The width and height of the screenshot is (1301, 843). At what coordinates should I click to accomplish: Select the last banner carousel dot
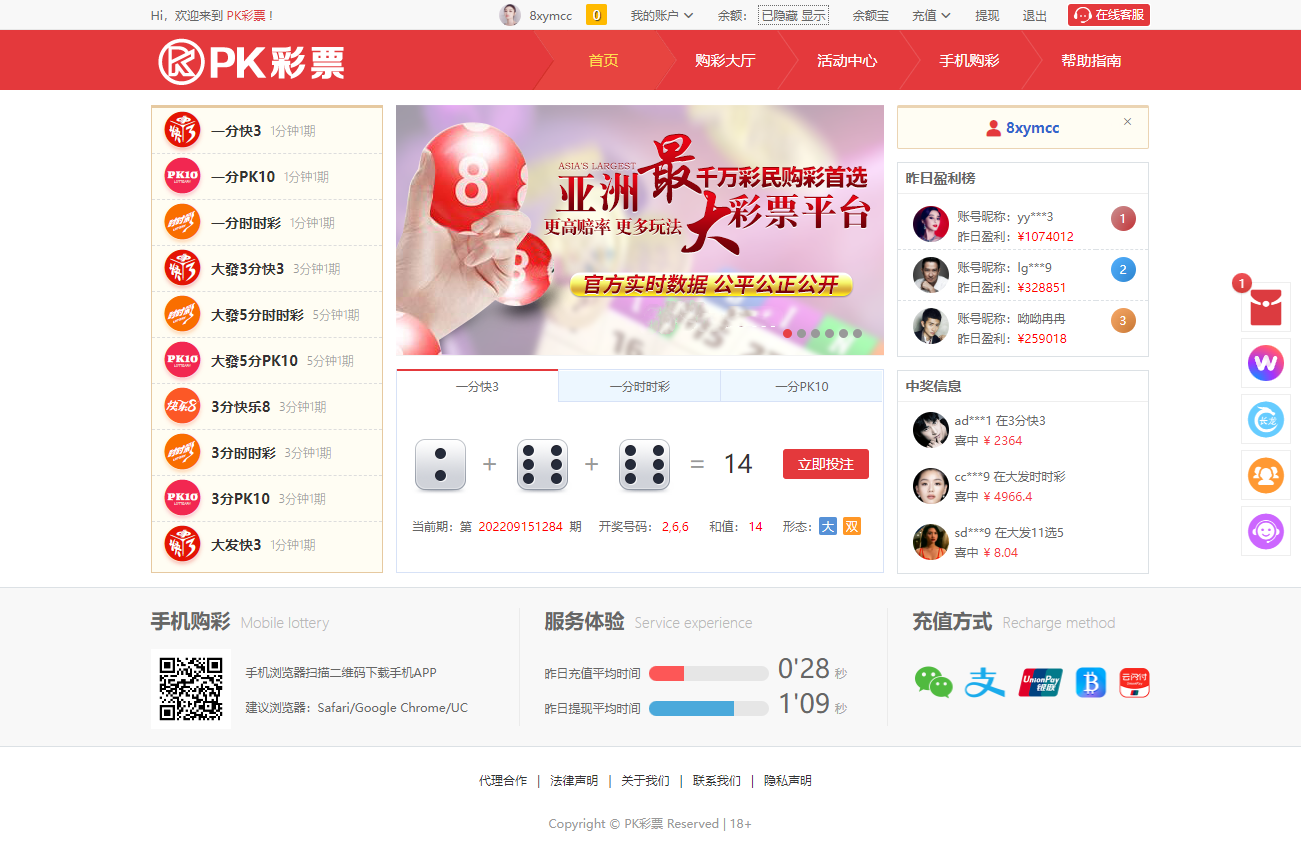coord(857,334)
